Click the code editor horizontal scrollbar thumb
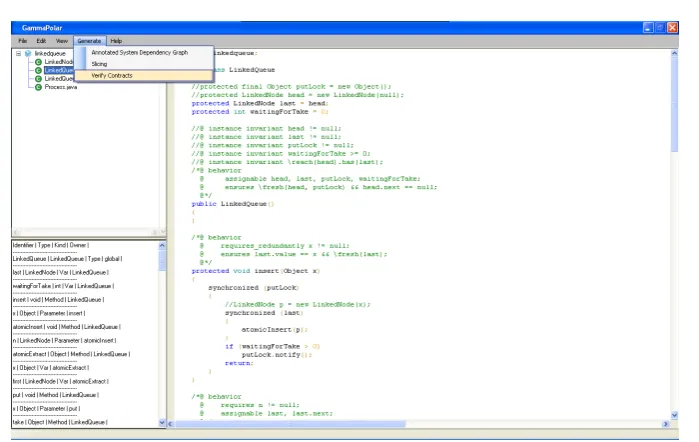Viewport: 699px width, 442px height. 290,424
